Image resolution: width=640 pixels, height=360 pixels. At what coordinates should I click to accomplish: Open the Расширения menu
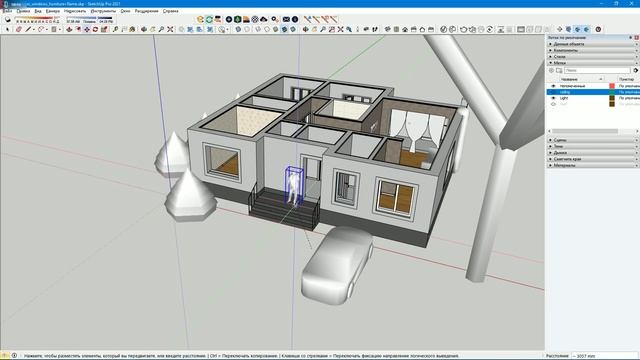coord(146,11)
